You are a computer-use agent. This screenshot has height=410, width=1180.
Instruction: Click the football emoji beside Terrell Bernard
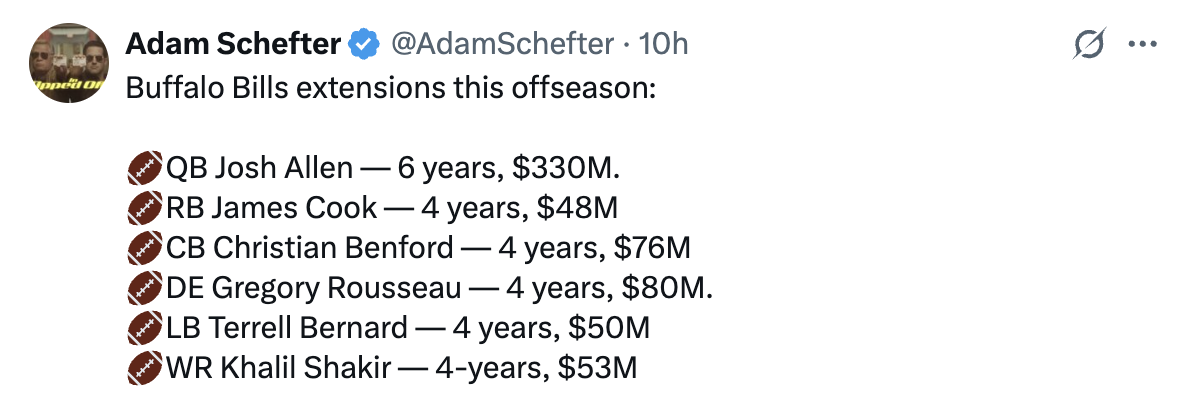click(144, 329)
